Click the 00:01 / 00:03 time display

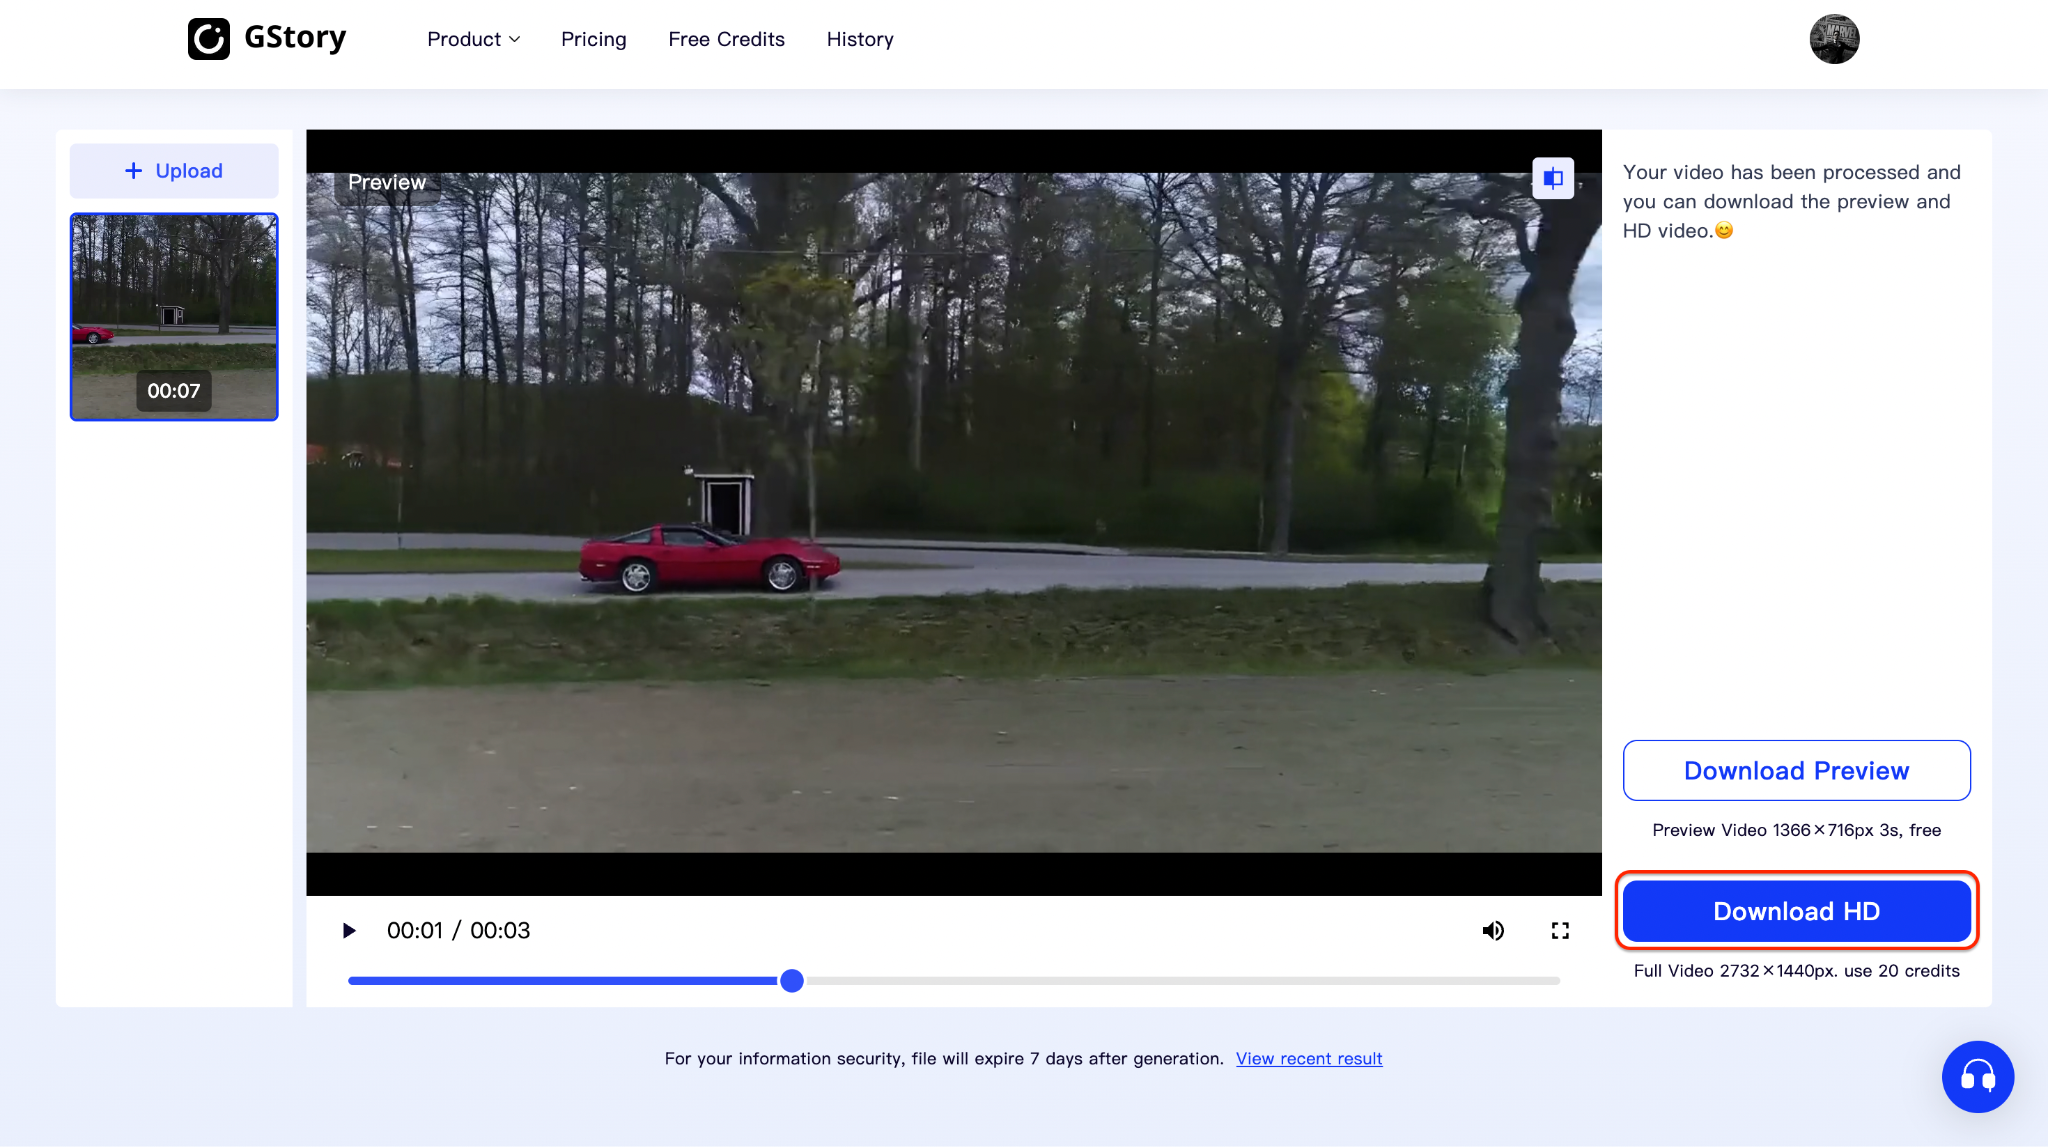coord(459,930)
